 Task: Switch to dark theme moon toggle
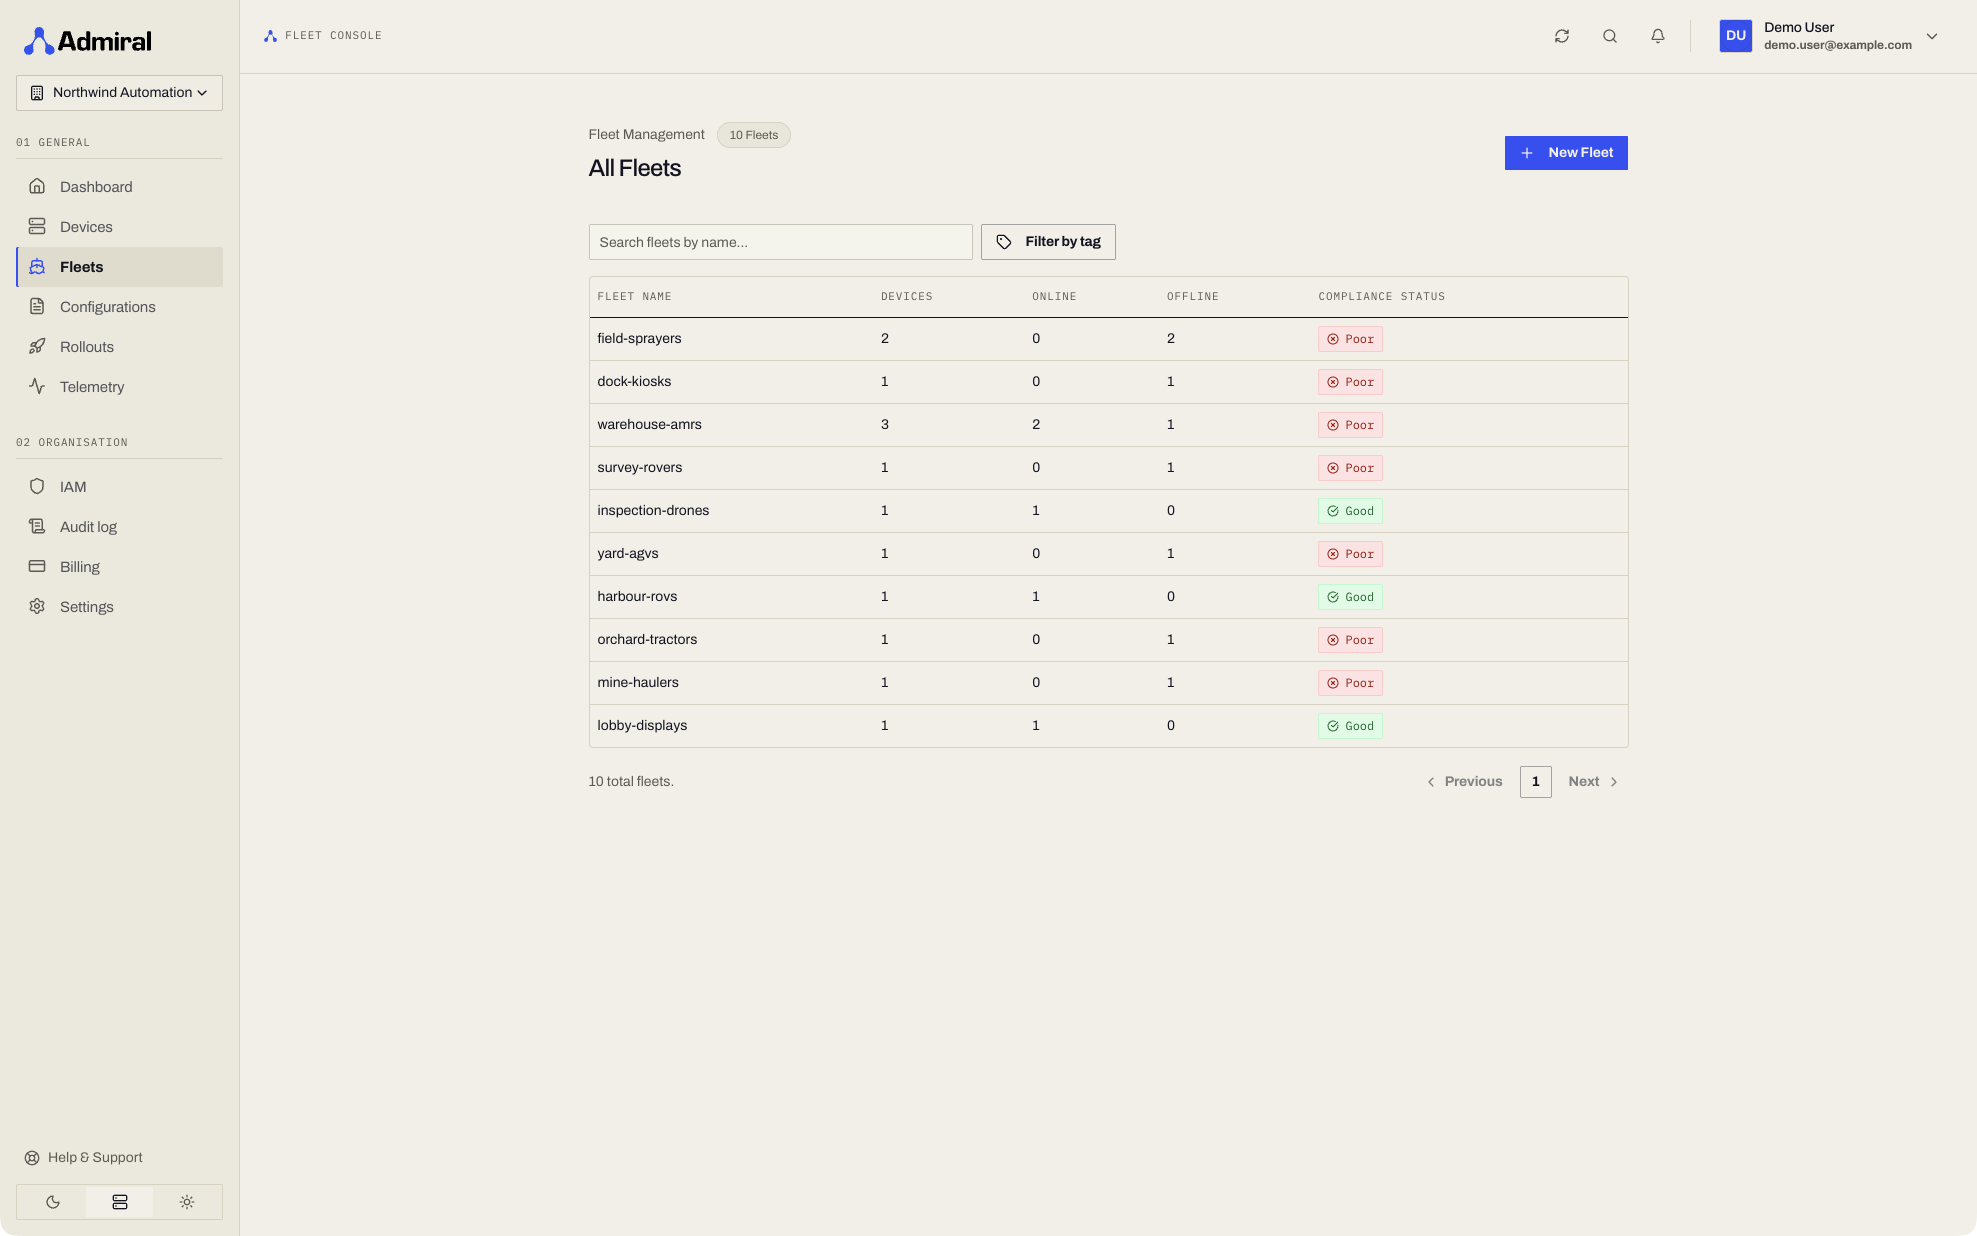(x=53, y=1202)
